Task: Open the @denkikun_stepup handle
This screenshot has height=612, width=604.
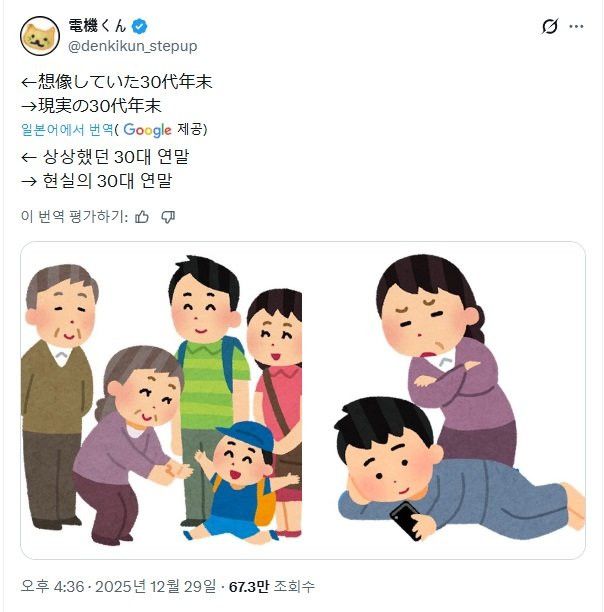Action: pyautogui.click(x=133, y=46)
